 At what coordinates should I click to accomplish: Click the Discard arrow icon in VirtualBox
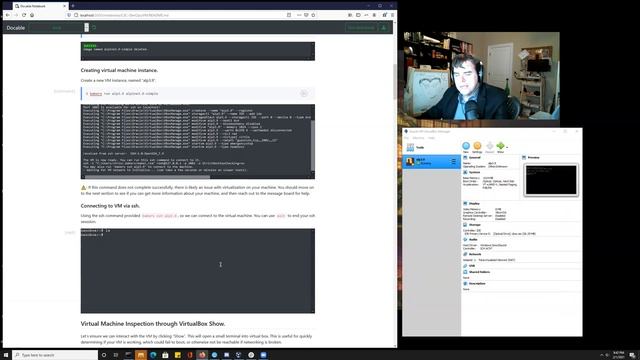(489, 146)
